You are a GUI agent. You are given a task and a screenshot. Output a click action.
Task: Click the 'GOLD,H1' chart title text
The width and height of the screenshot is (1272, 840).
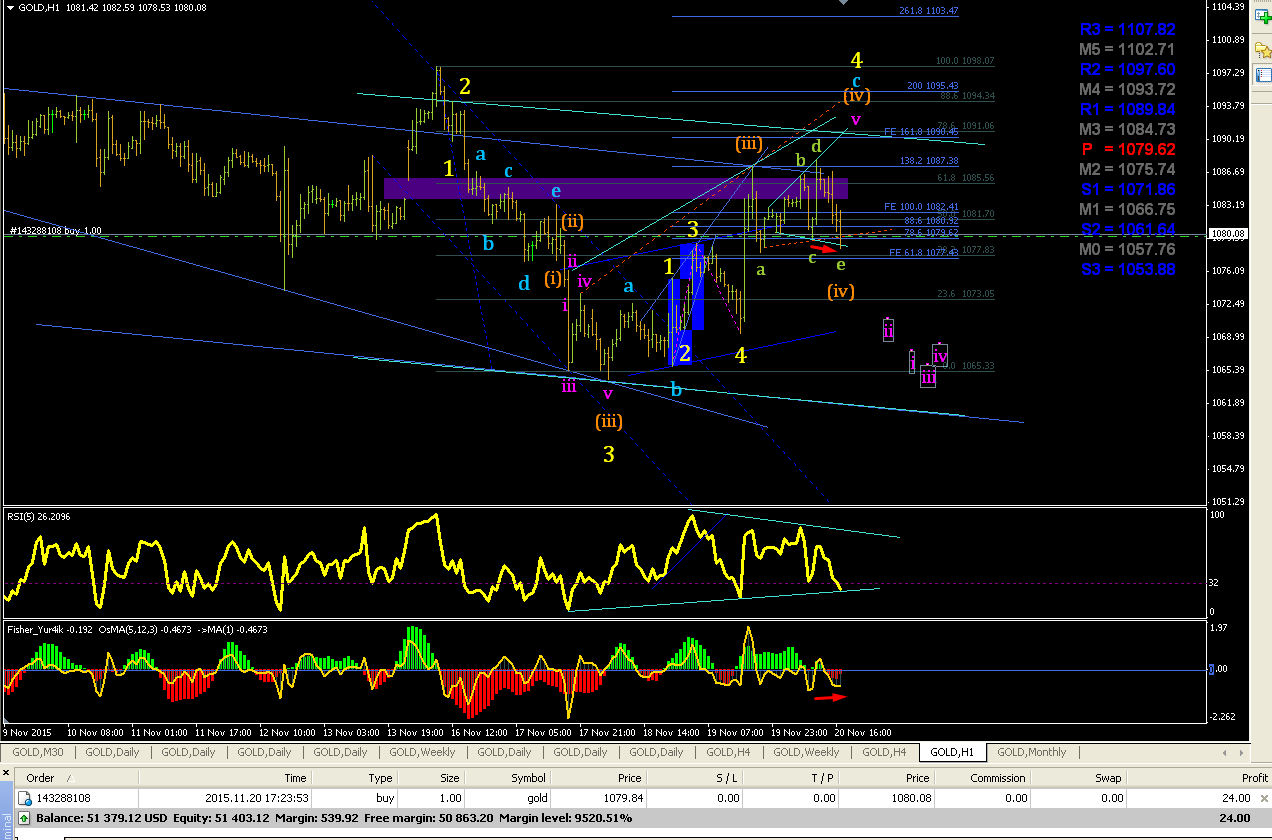tap(41, 7)
